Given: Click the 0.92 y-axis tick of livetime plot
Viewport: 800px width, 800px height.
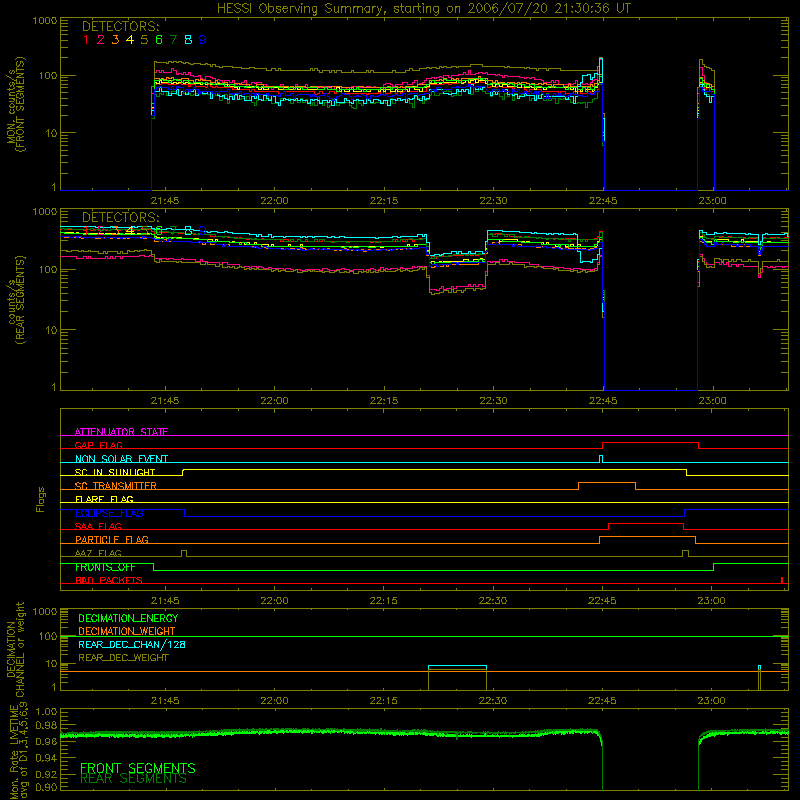Looking at the screenshot, I should pyautogui.click(x=47, y=773).
